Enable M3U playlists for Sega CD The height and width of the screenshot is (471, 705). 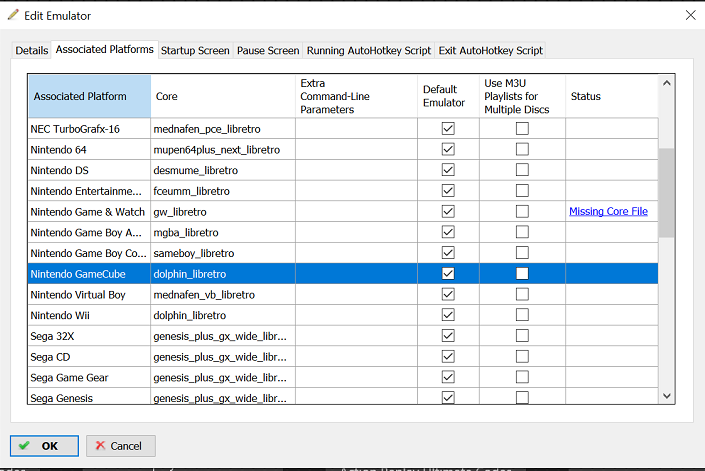tap(522, 356)
